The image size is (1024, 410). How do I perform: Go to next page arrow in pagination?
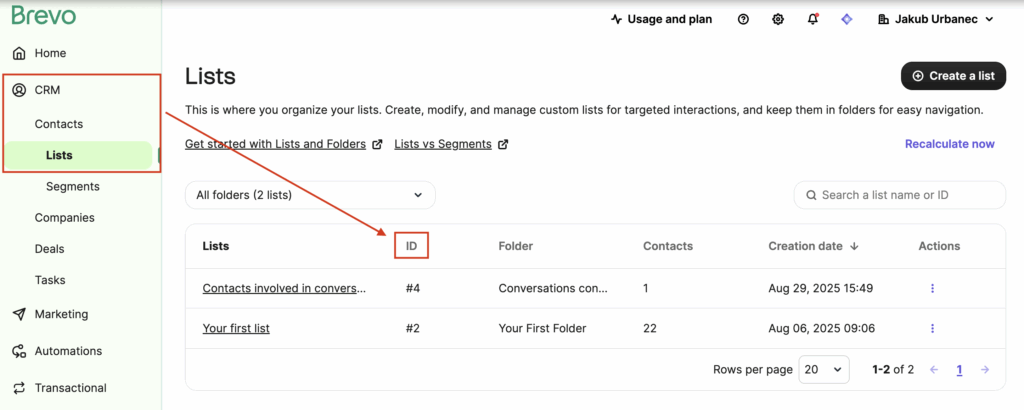(x=985, y=369)
